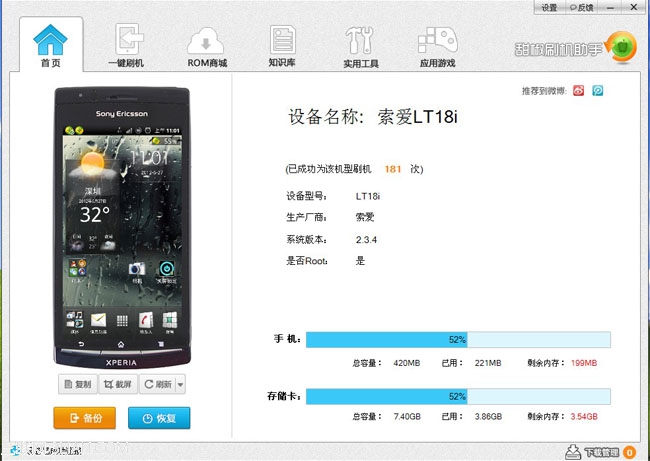Click 生产厂商 value 索爱

pos(365,217)
